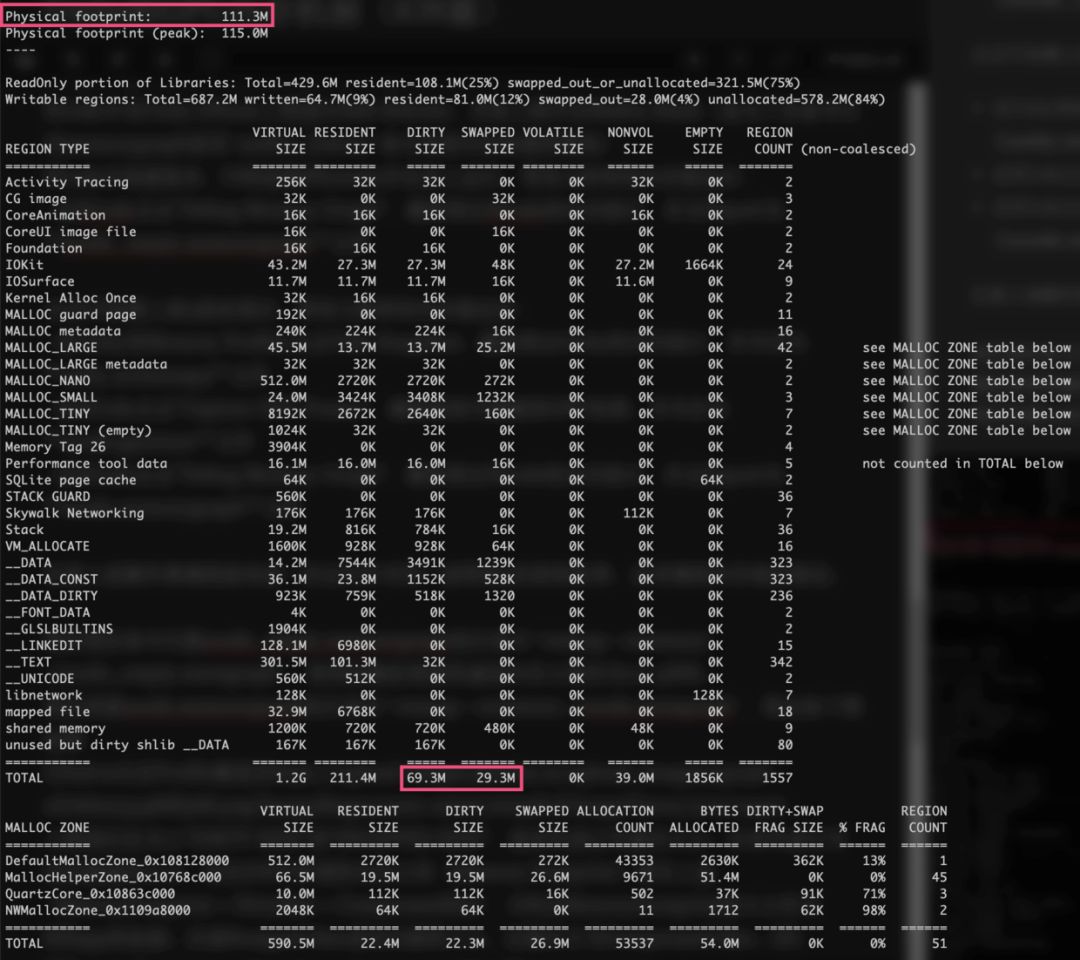Select the "CoreAnimation" row label
The width and height of the screenshot is (1080, 960).
pos(55,215)
